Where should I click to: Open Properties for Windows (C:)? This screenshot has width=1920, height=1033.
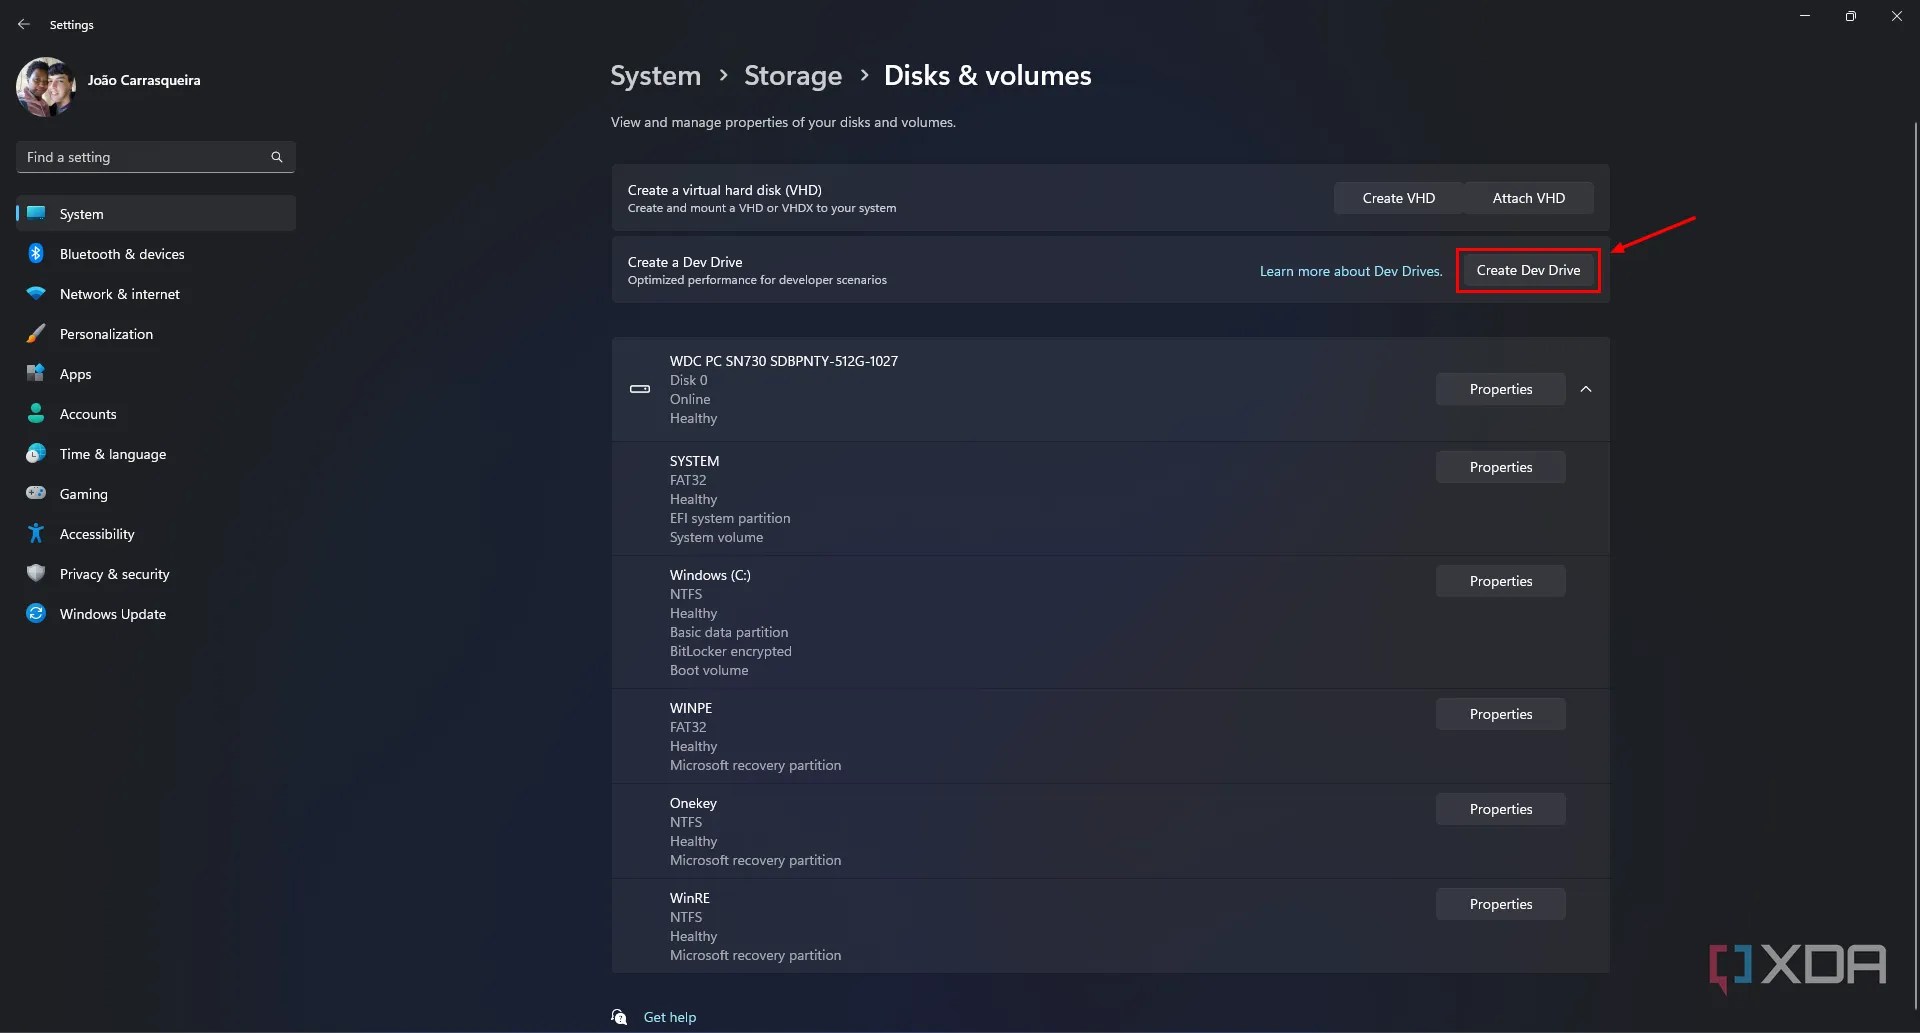pyautogui.click(x=1500, y=580)
